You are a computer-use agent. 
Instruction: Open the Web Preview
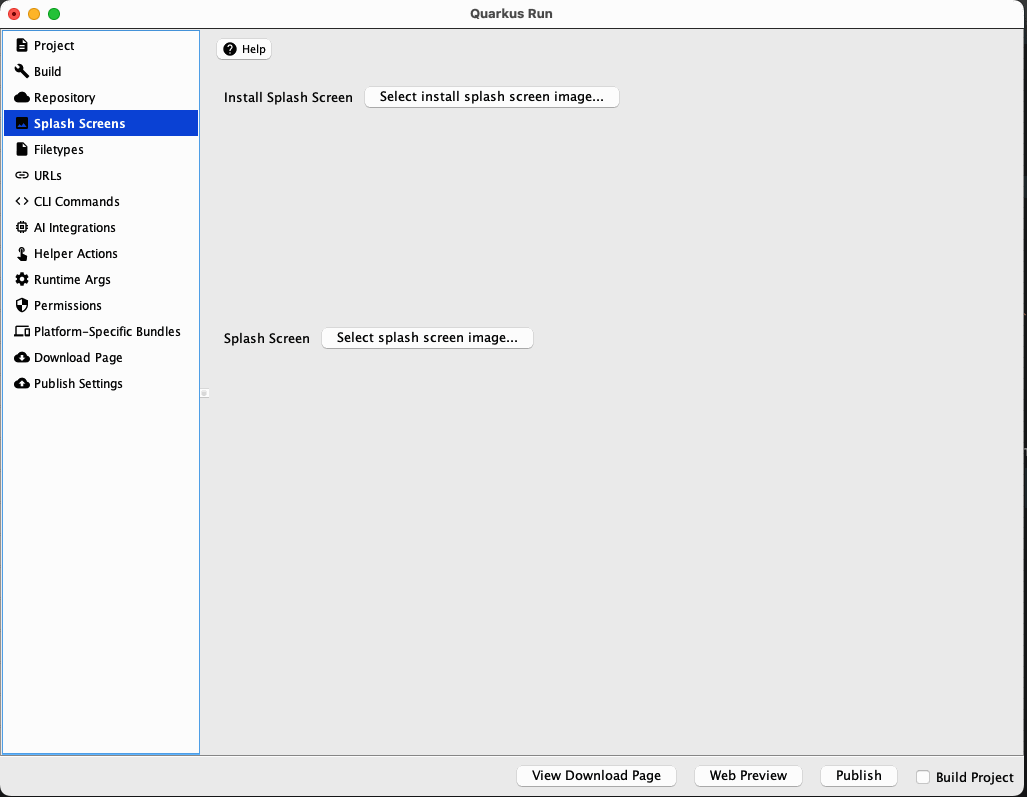[x=748, y=775]
